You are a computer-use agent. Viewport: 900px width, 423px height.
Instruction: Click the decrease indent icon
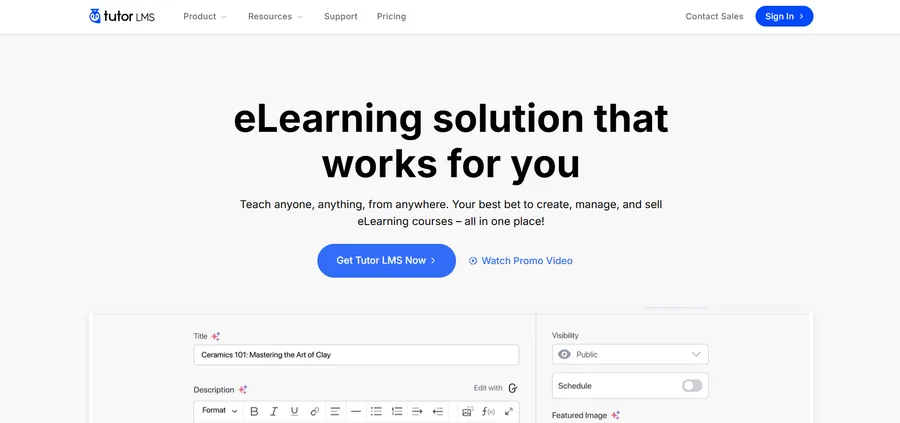tap(438, 412)
